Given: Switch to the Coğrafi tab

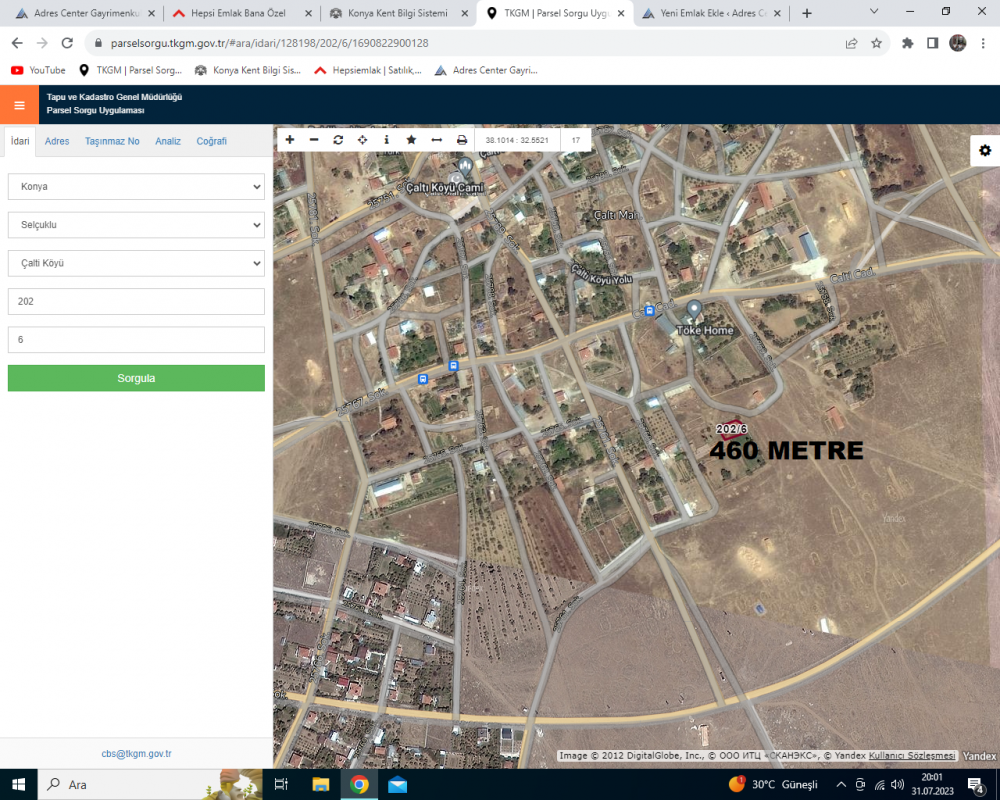Looking at the screenshot, I should (211, 141).
